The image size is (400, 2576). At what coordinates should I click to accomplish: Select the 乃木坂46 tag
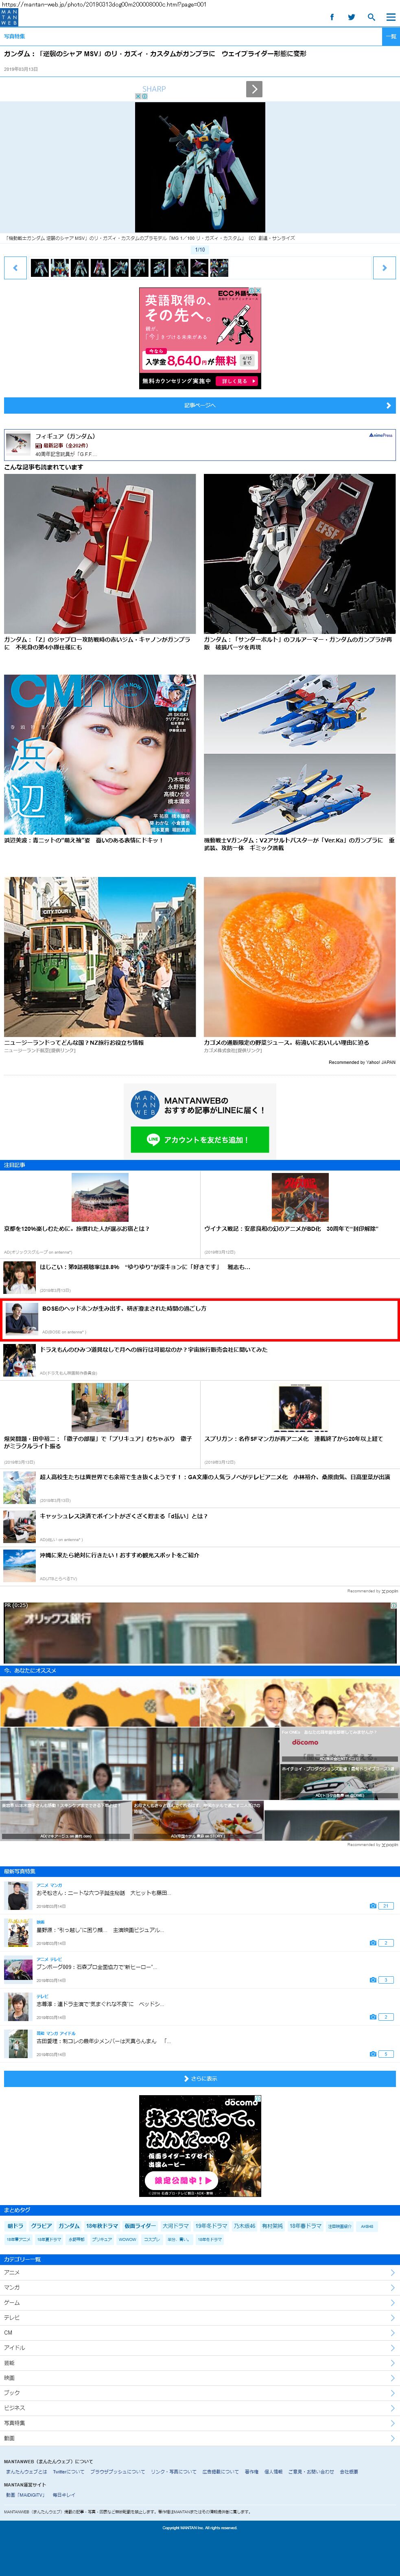245,2226
